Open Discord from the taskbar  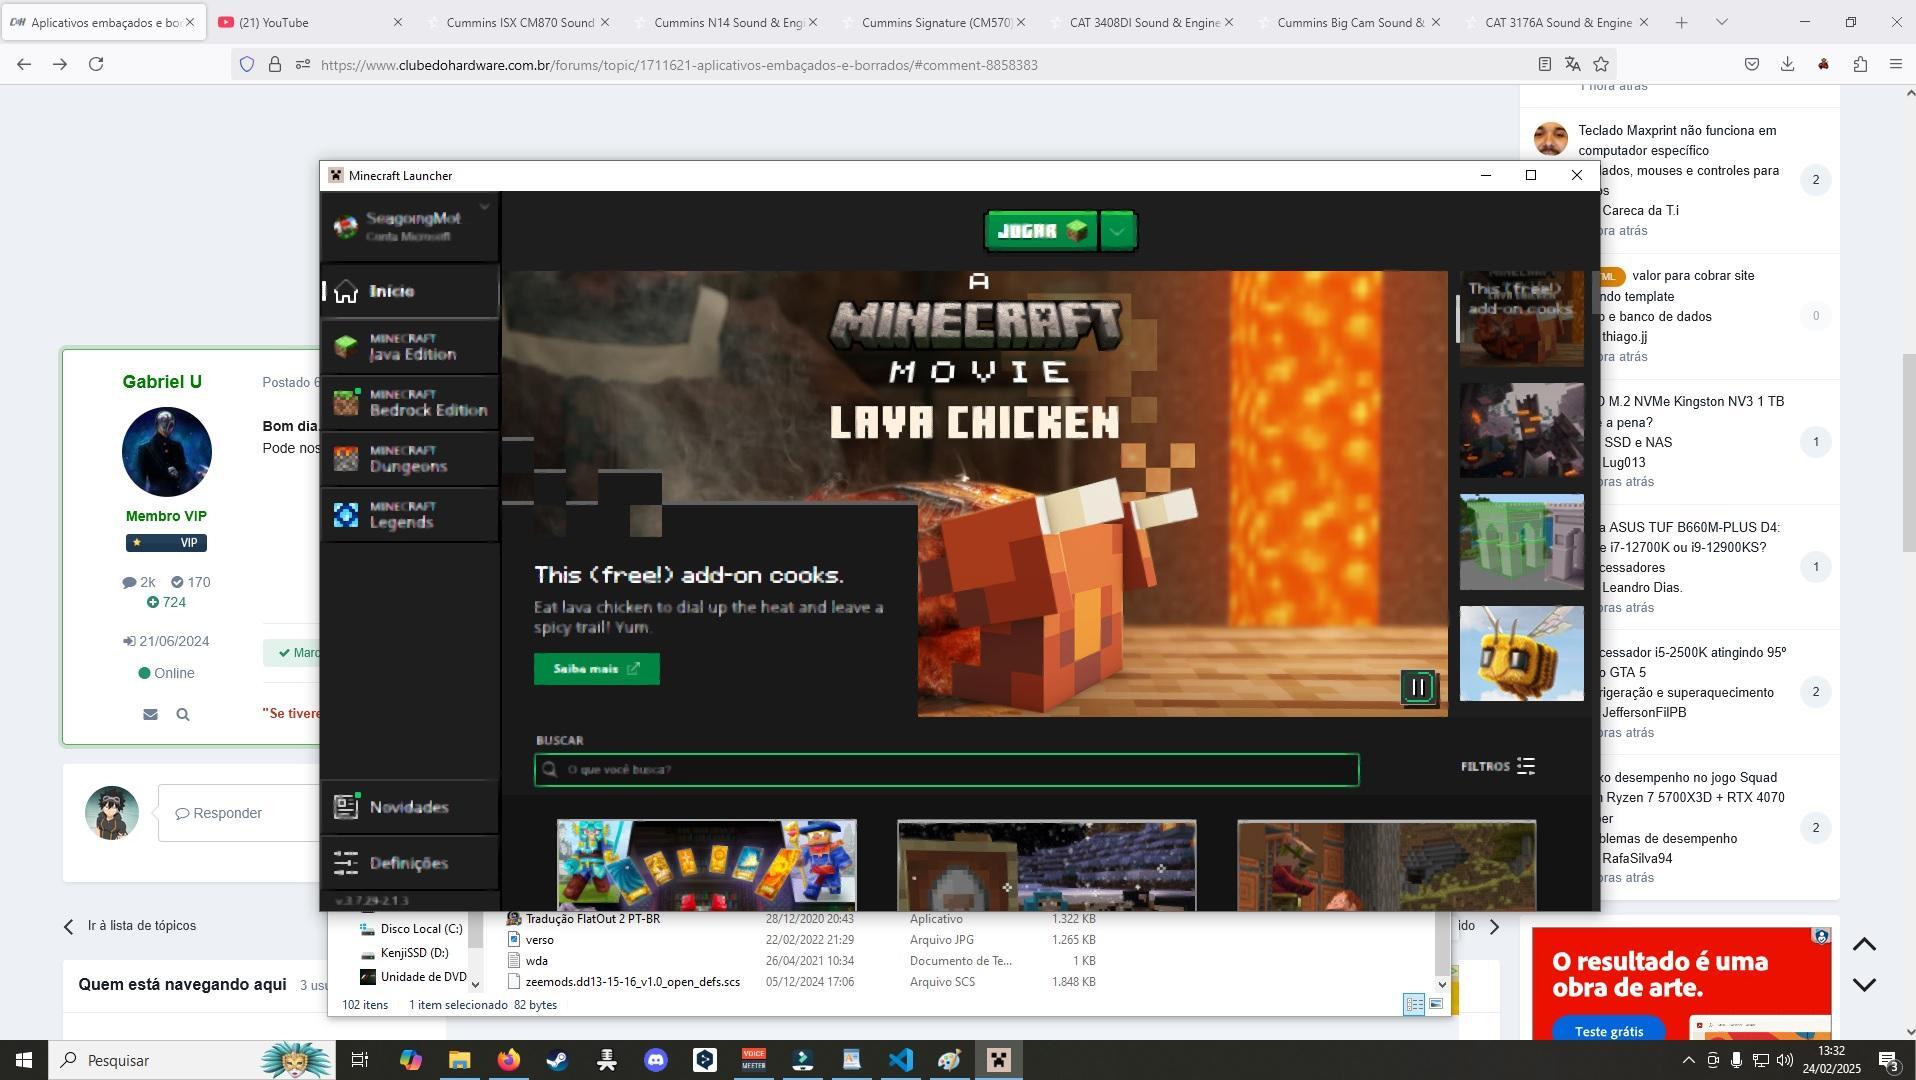click(x=655, y=1060)
